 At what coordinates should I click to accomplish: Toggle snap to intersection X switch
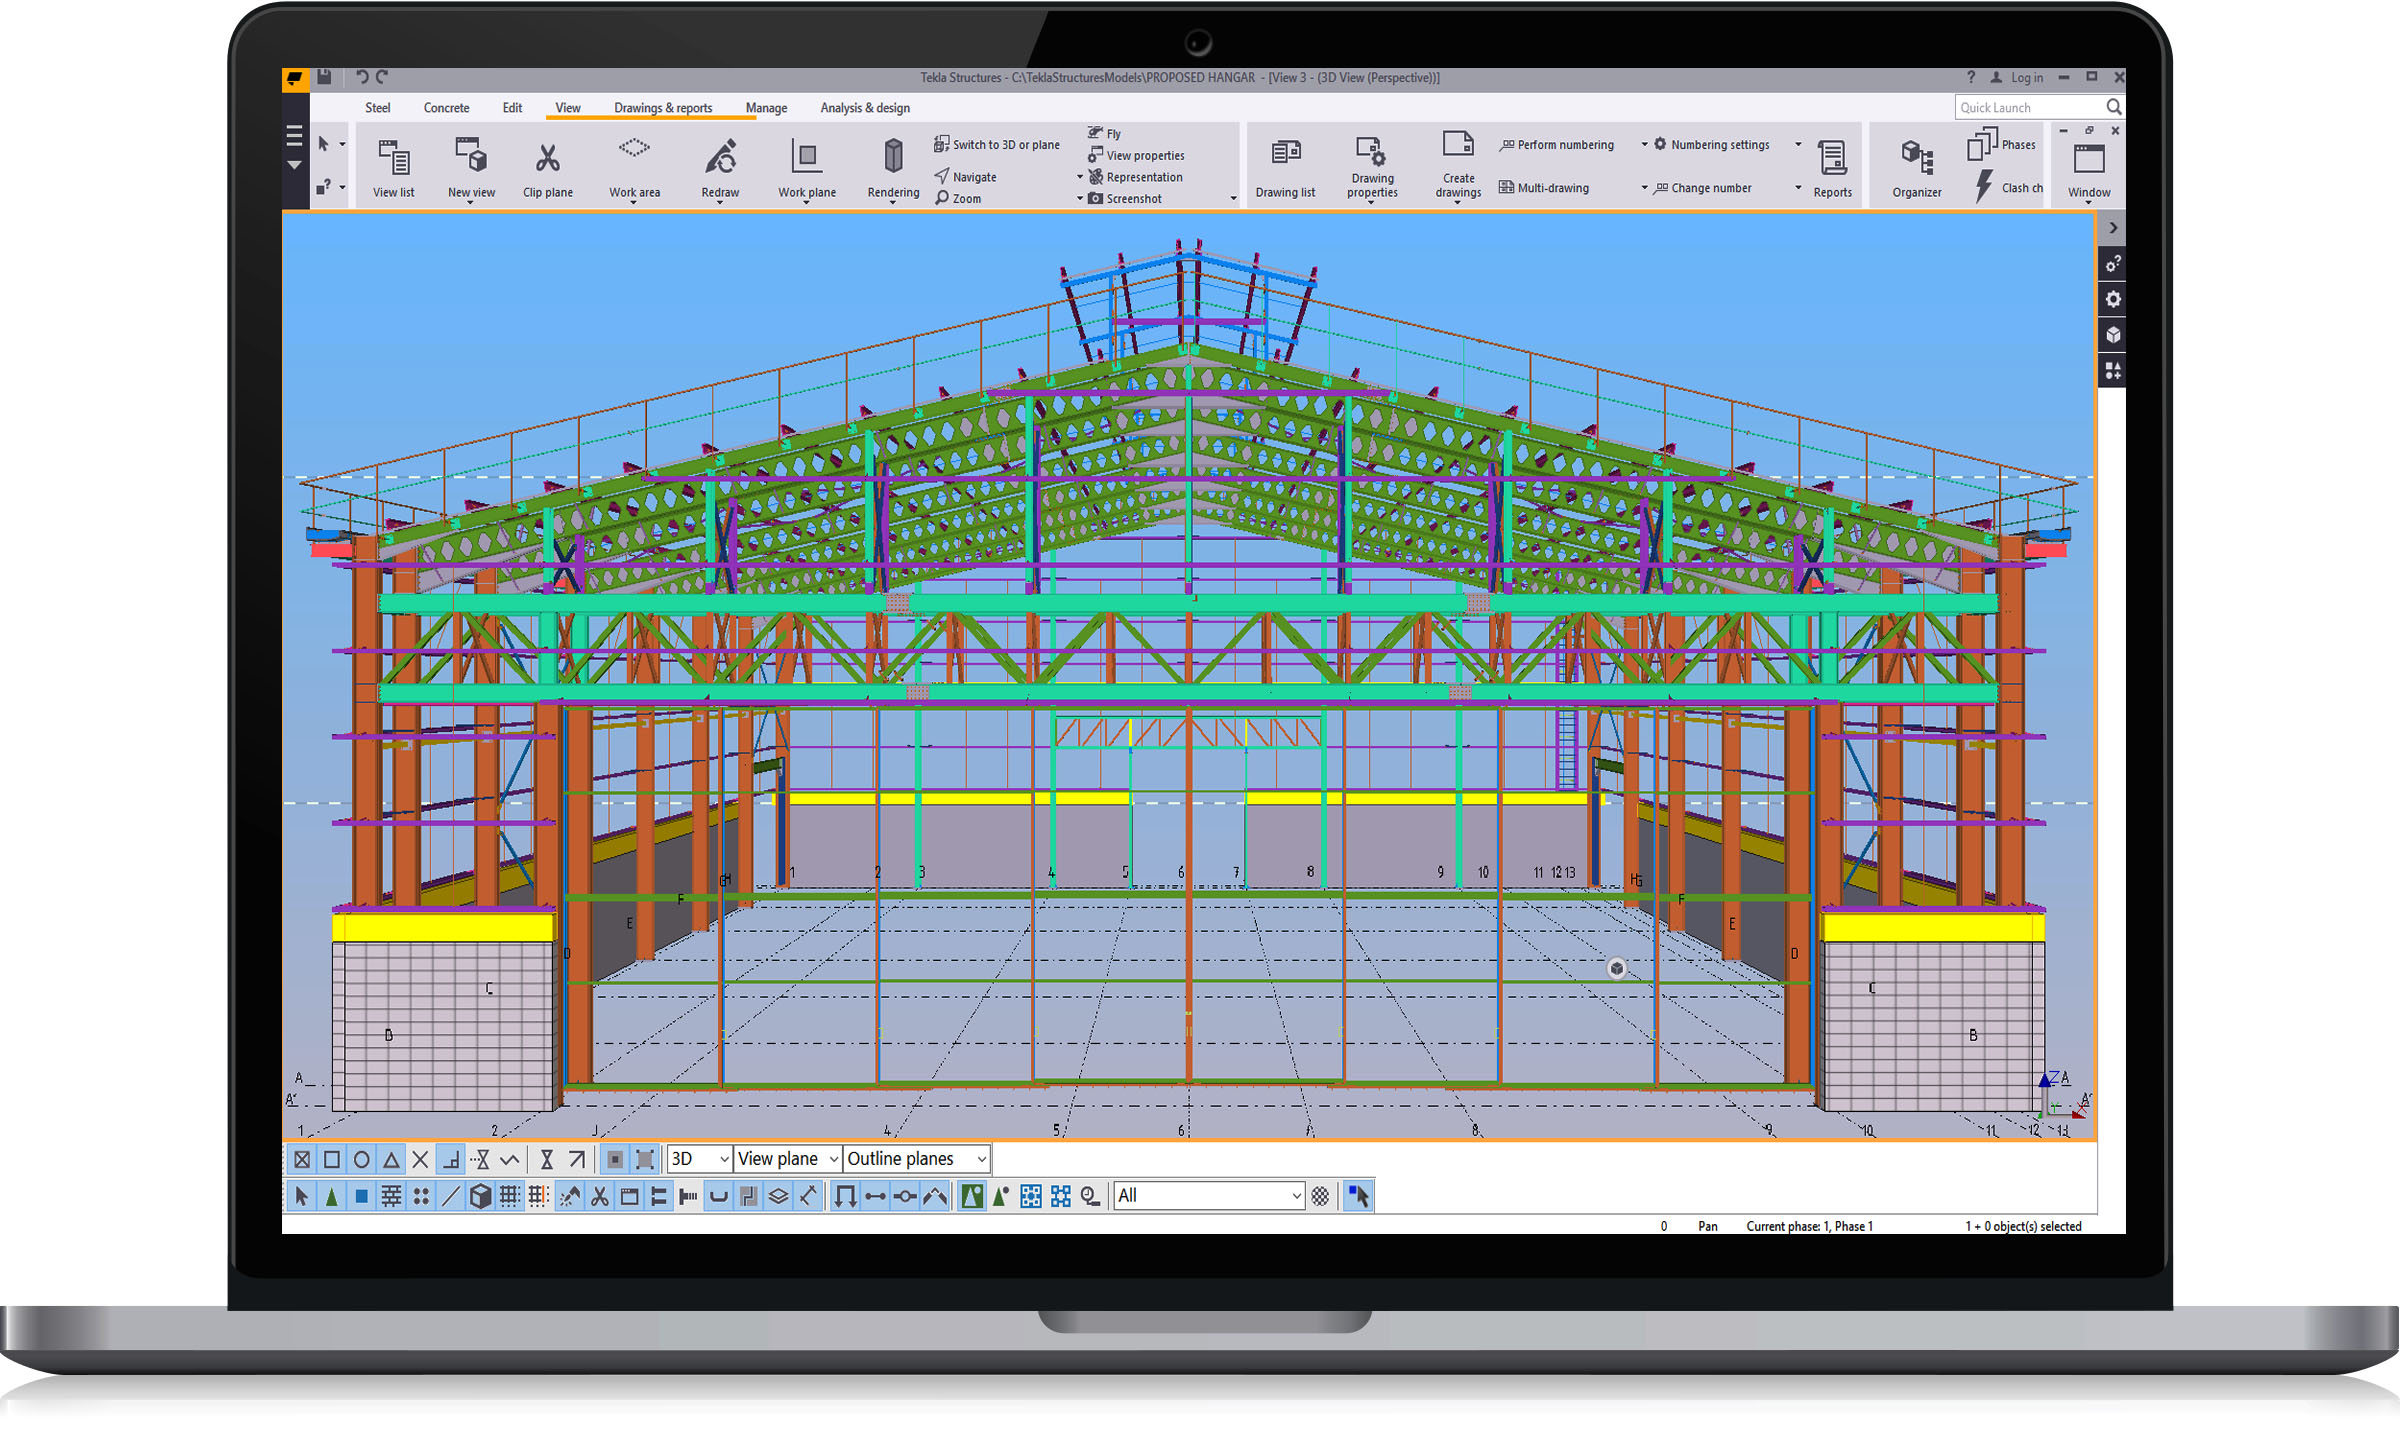click(x=420, y=1159)
